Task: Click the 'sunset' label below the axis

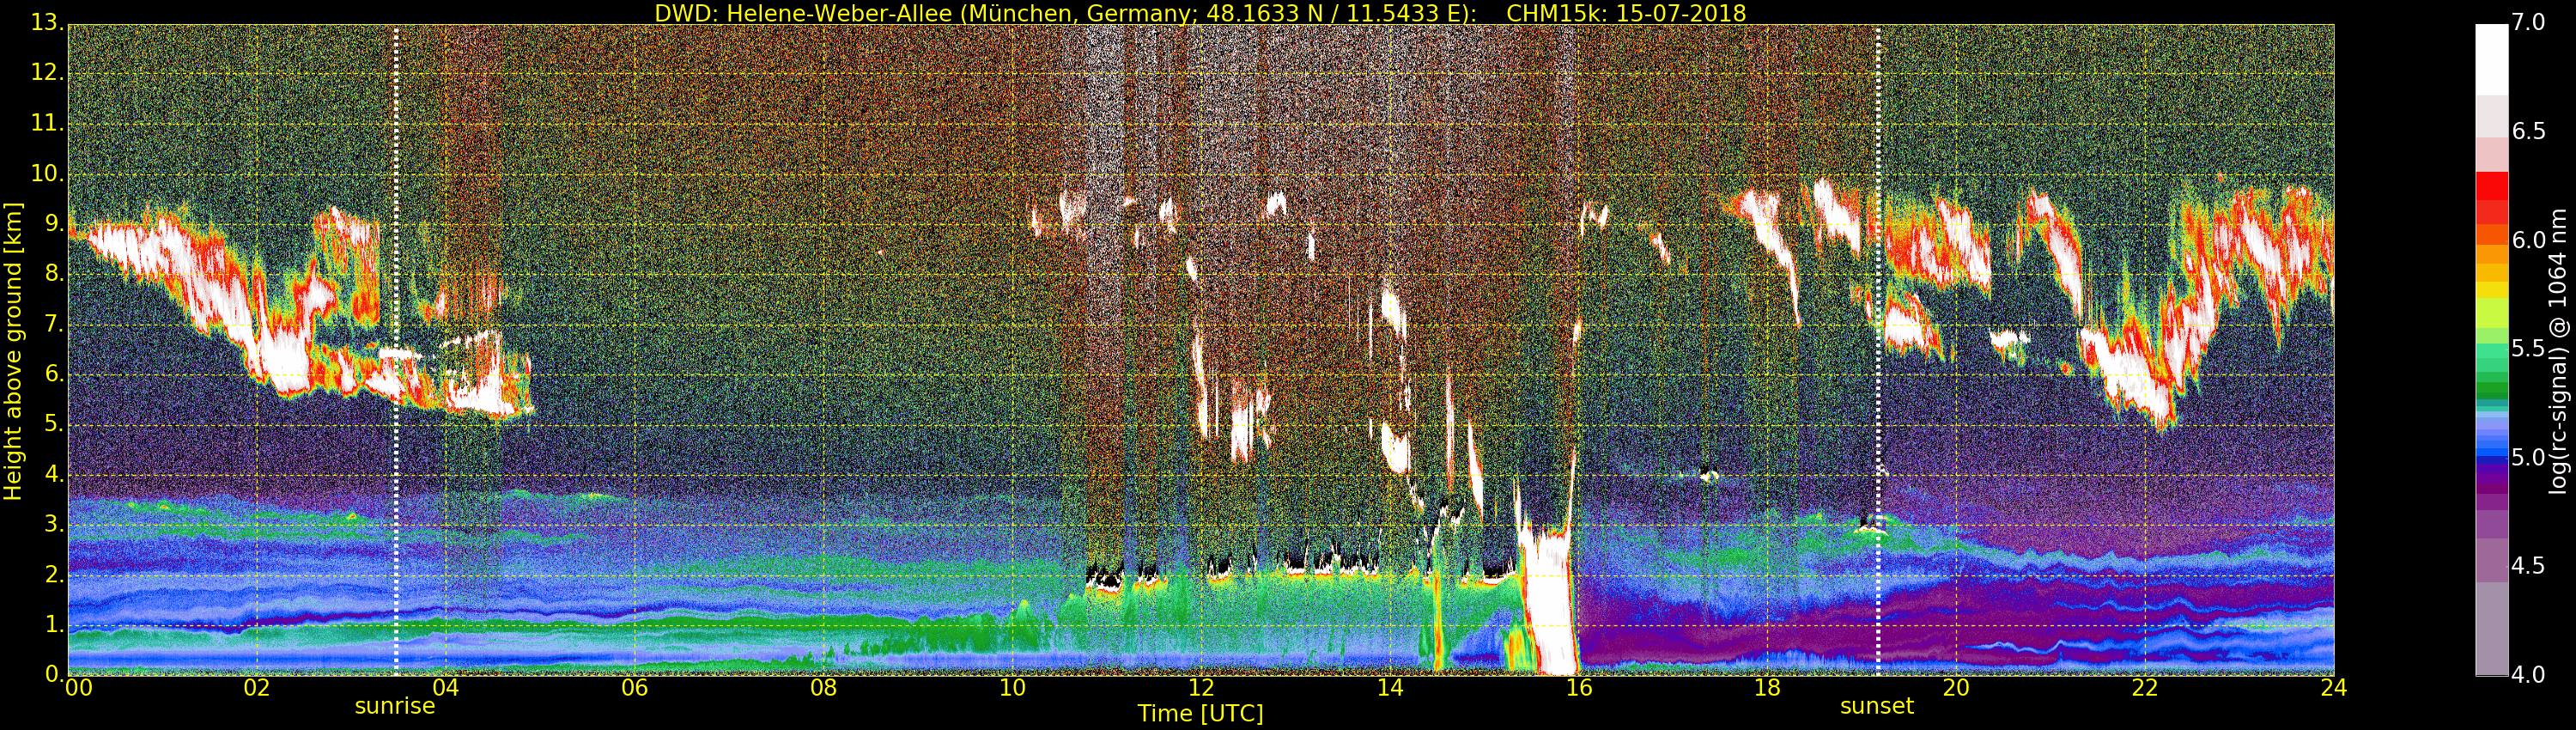Action: pos(1877,706)
